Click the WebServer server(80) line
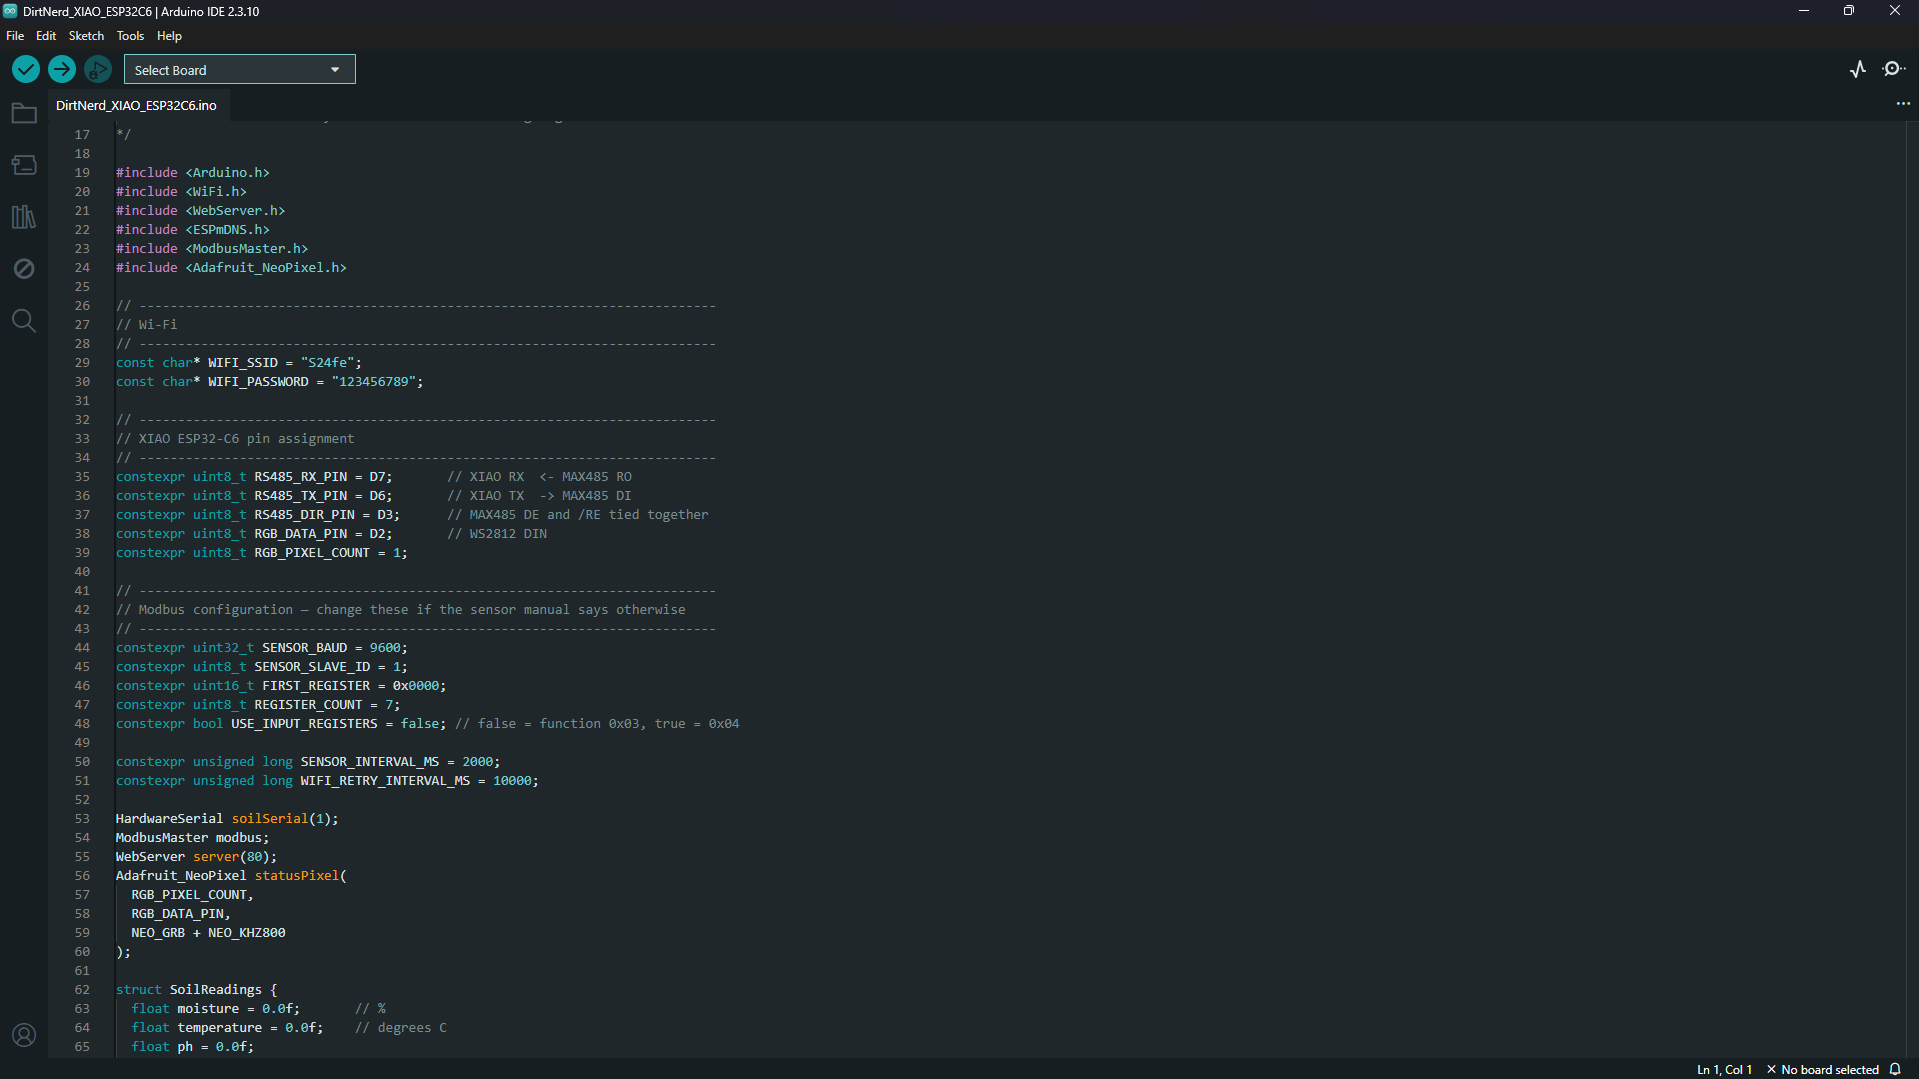 tap(196, 857)
